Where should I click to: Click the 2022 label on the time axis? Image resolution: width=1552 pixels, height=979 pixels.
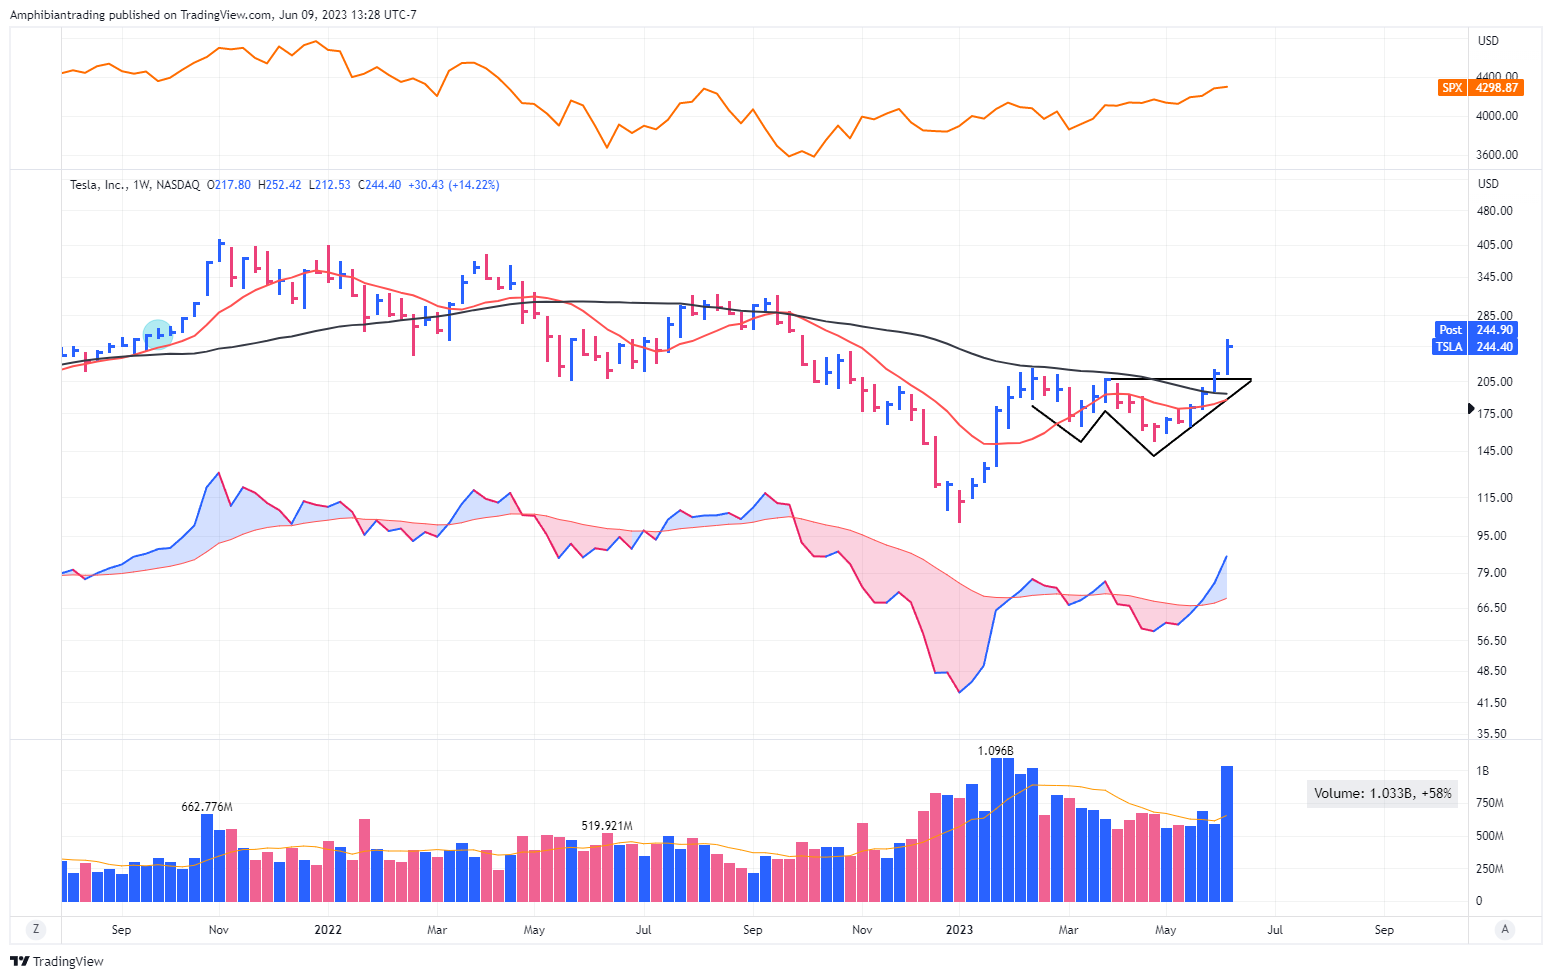click(328, 930)
